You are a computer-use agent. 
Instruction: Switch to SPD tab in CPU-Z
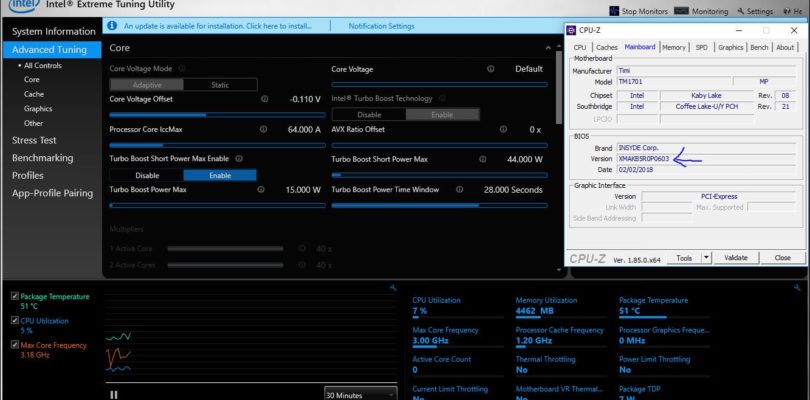[x=702, y=47]
